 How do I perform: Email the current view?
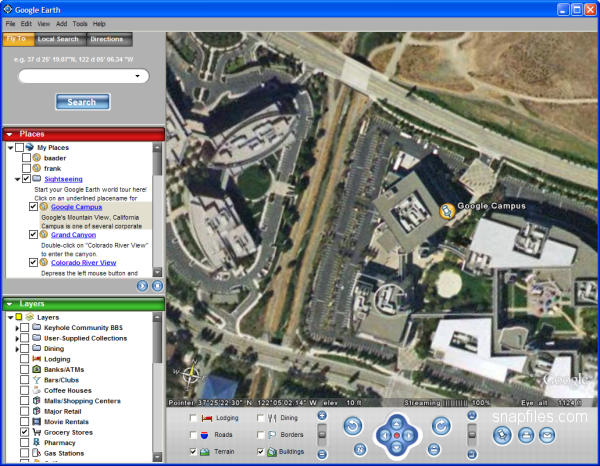click(x=547, y=435)
